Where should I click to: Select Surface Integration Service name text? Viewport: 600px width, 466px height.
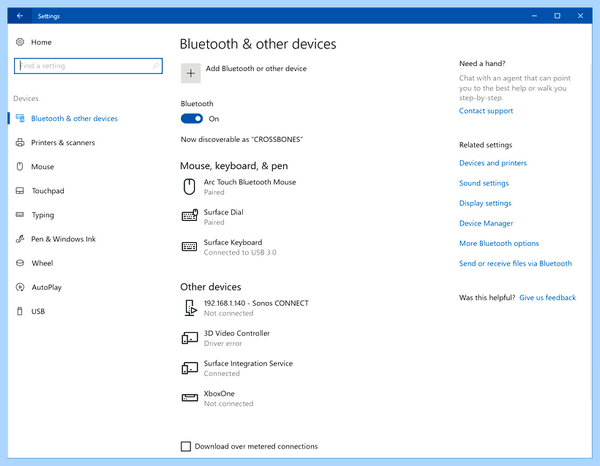tap(248, 363)
